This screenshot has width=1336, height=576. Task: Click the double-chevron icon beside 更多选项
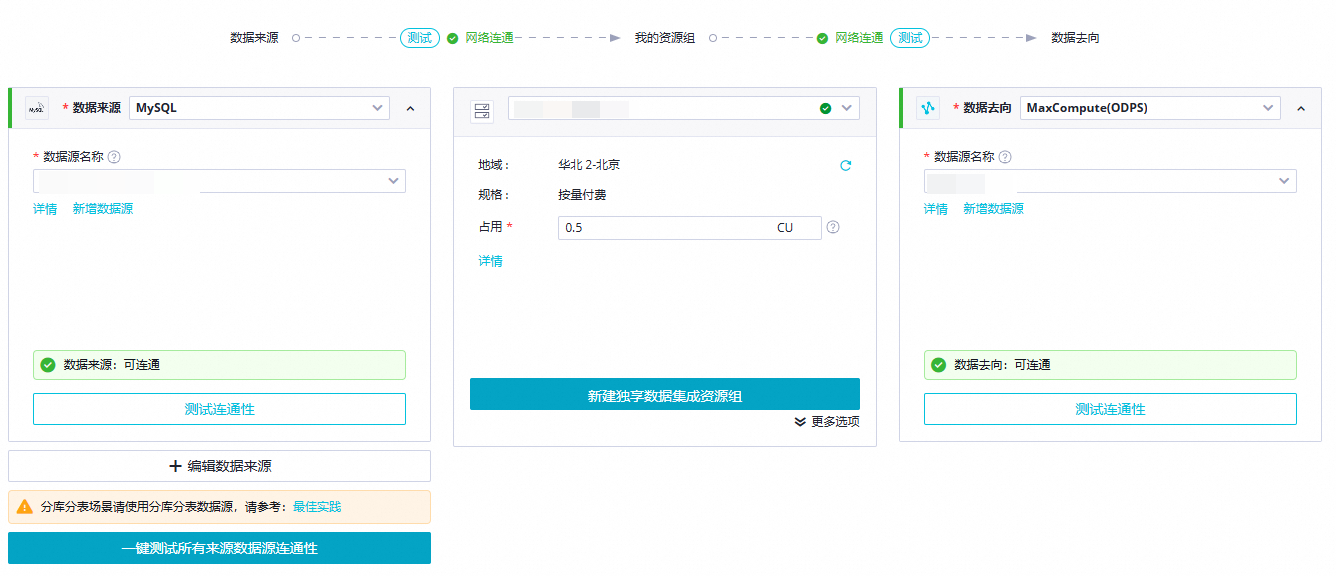(800, 422)
